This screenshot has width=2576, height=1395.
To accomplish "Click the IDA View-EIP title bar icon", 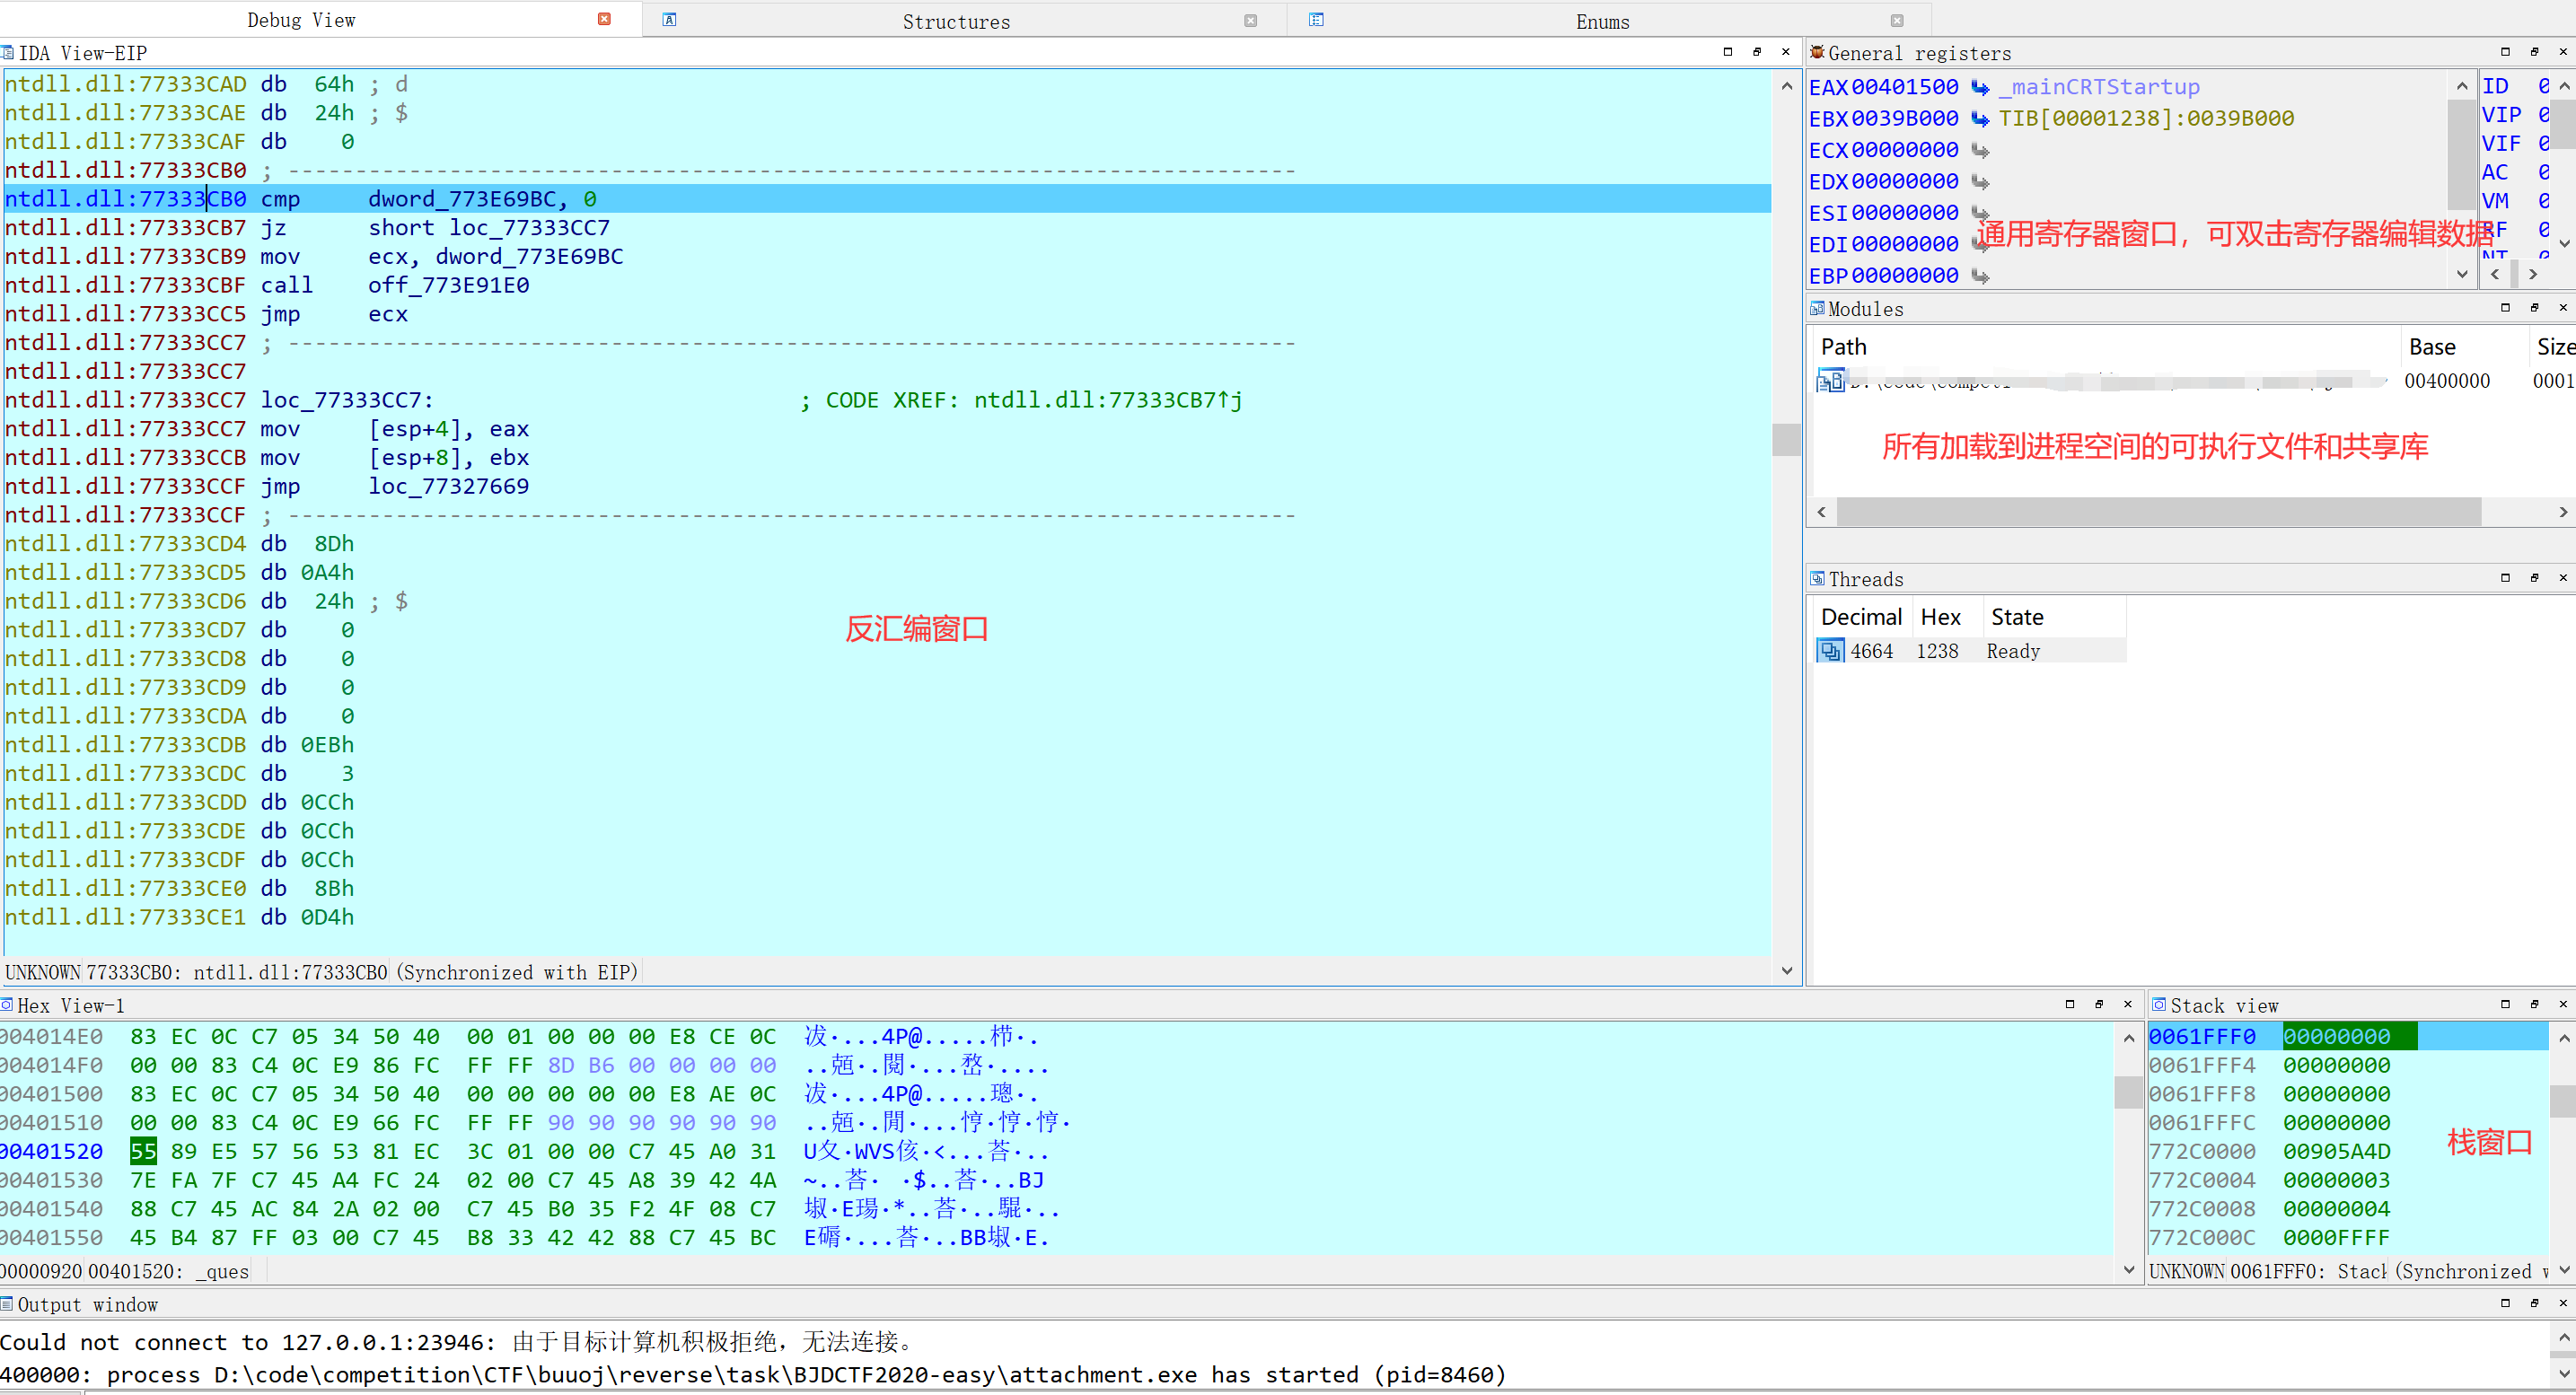I will pyautogui.click(x=9, y=52).
